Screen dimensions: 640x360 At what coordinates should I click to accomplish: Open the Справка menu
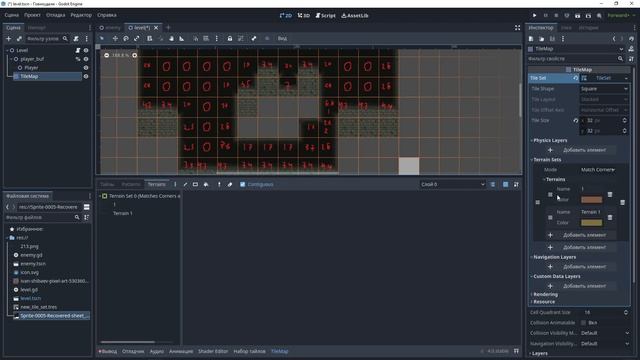pos(107,15)
